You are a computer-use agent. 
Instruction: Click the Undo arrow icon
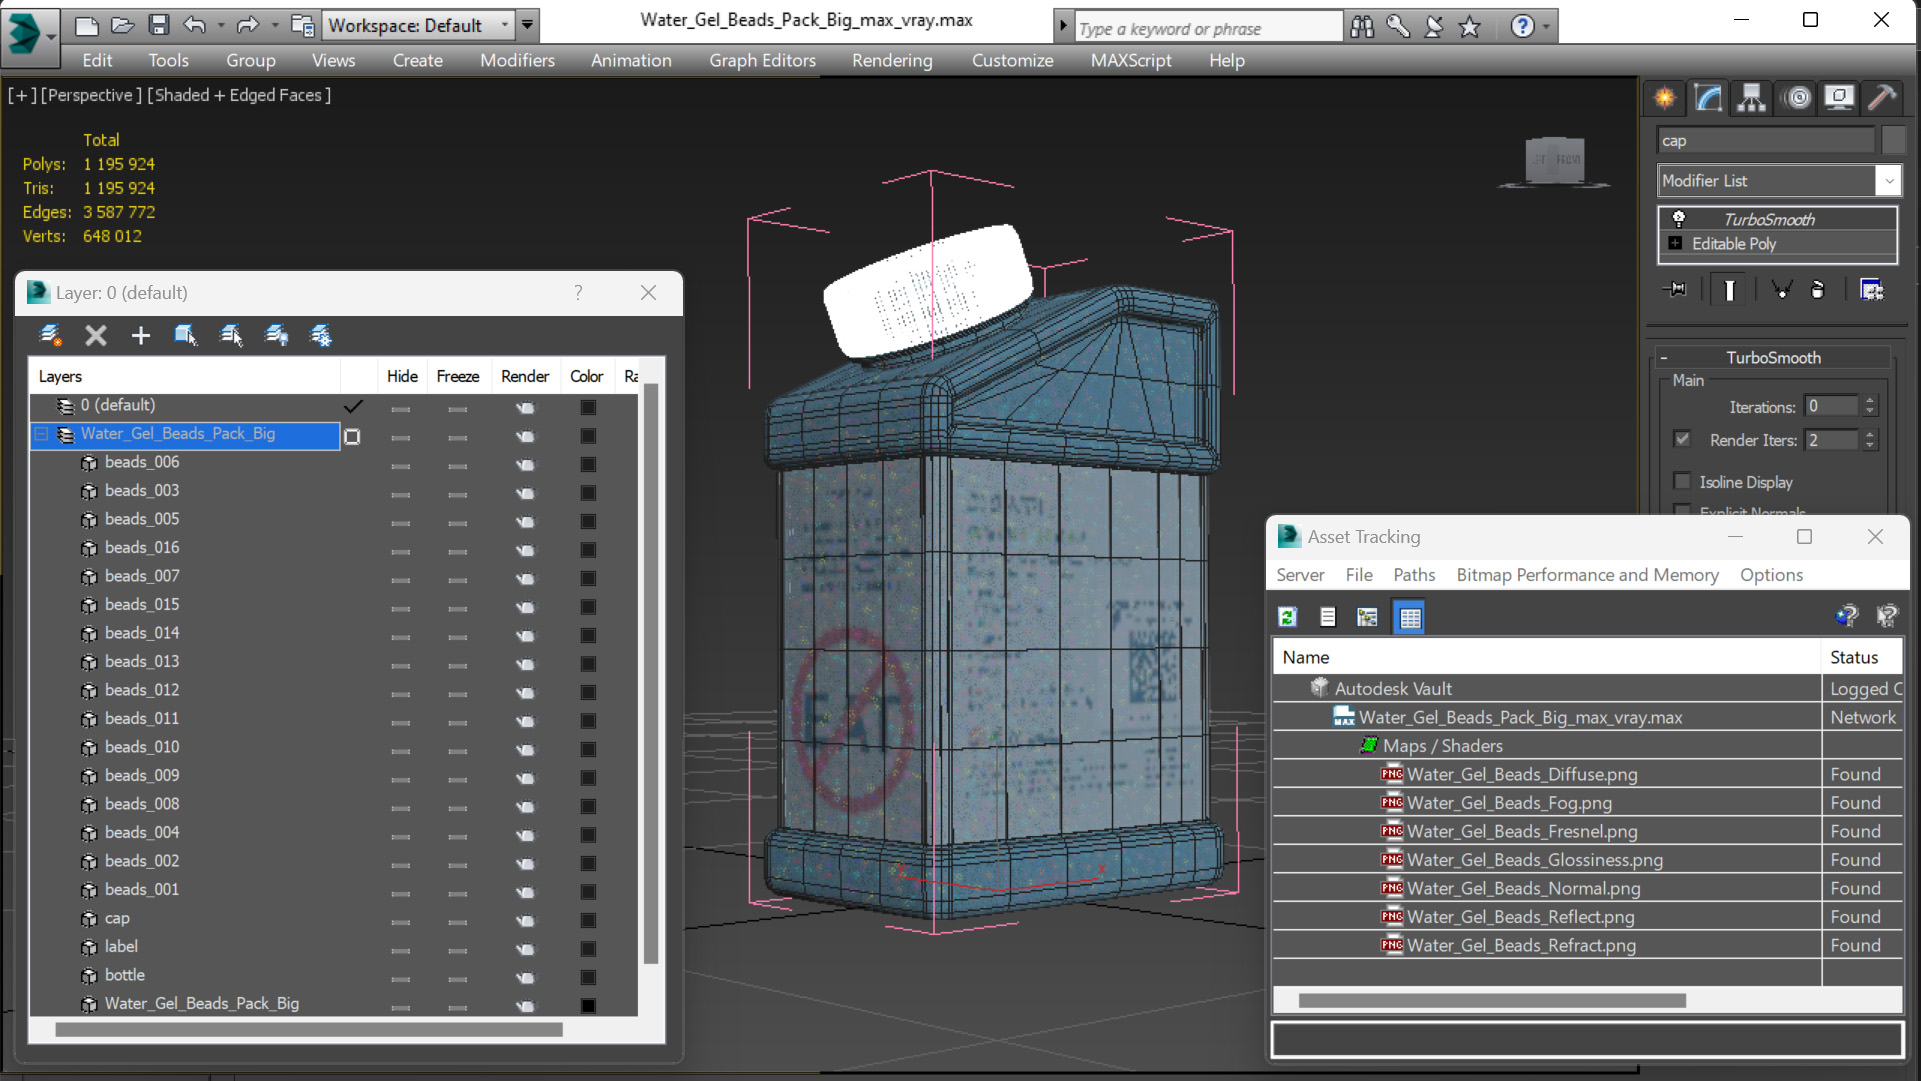pyautogui.click(x=194, y=25)
